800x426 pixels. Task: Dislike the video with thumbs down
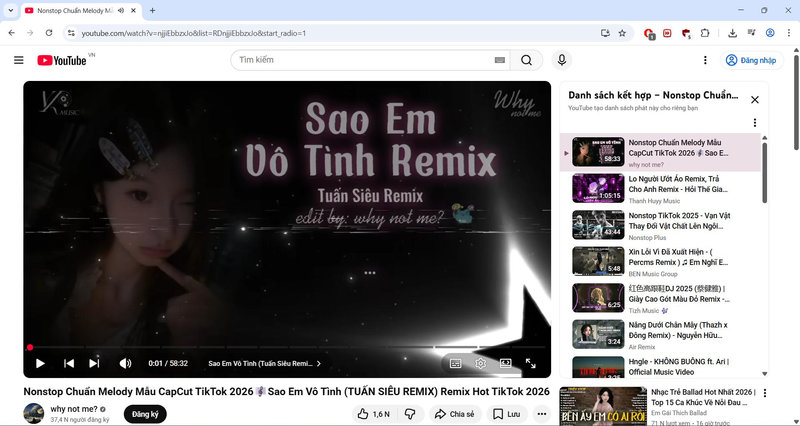(x=410, y=414)
